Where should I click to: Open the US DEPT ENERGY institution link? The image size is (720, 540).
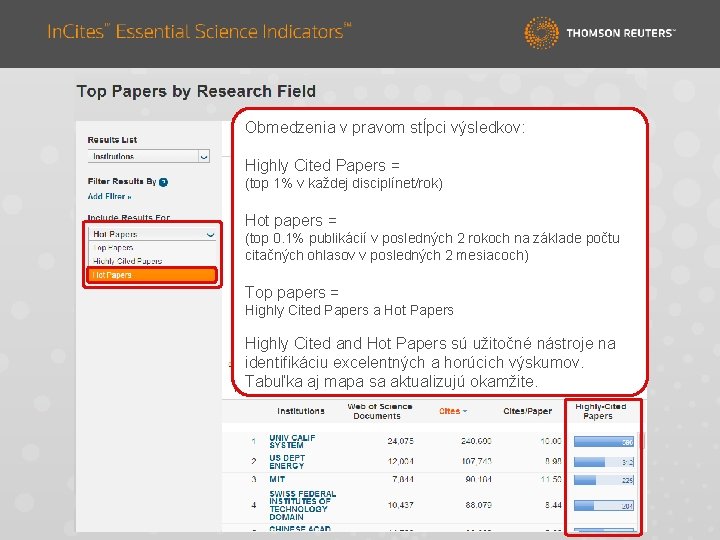(x=287, y=461)
